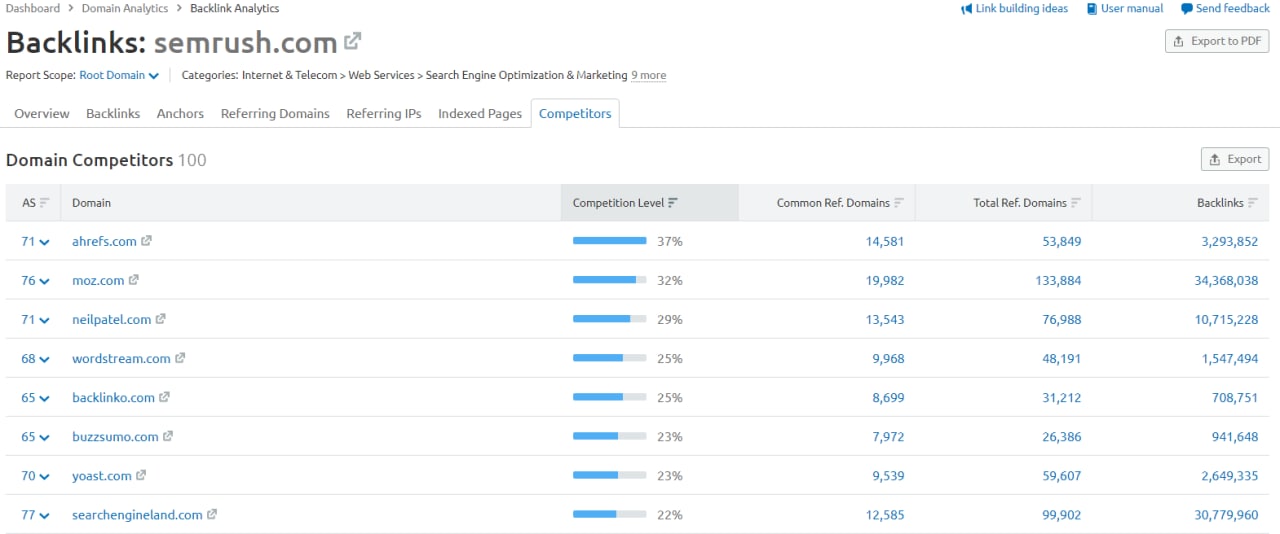The width and height of the screenshot is (1280, 534).
Task: Open semrush.com external link icon in title
Action: coord(352,42)
